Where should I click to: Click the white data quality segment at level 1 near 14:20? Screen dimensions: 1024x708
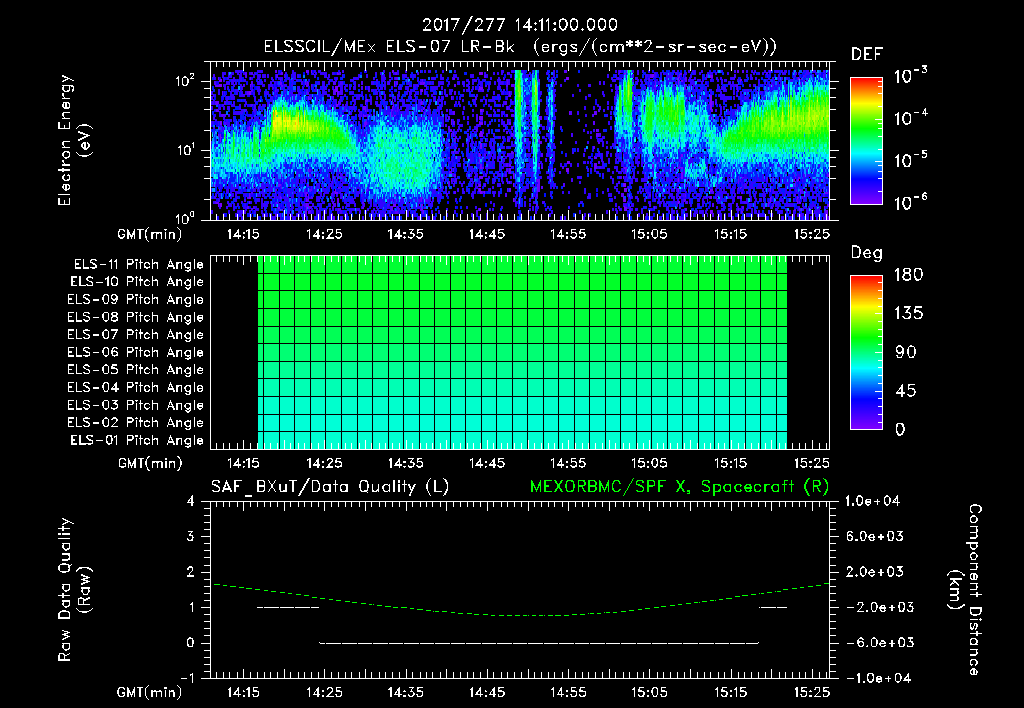tap(288, 607)
